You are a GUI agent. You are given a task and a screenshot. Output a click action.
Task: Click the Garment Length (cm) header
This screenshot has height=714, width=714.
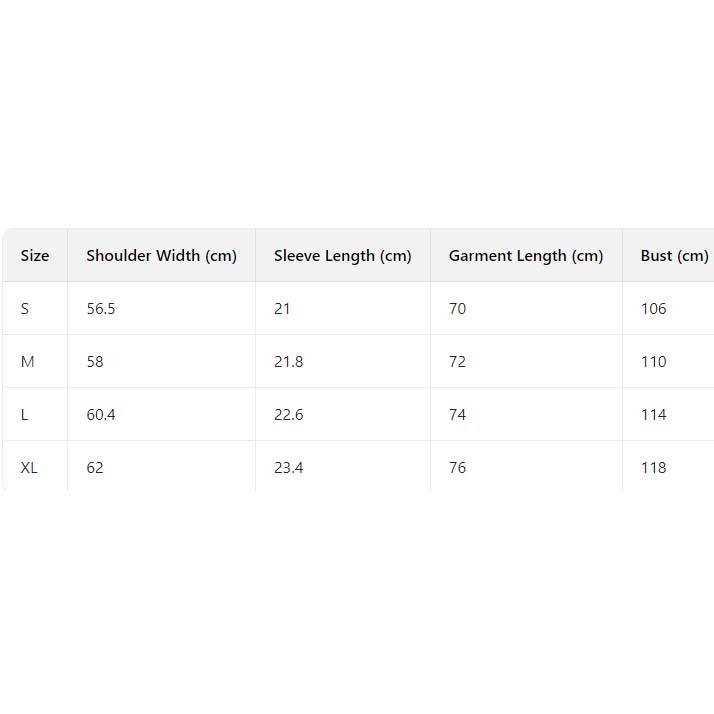click(526, 256)
